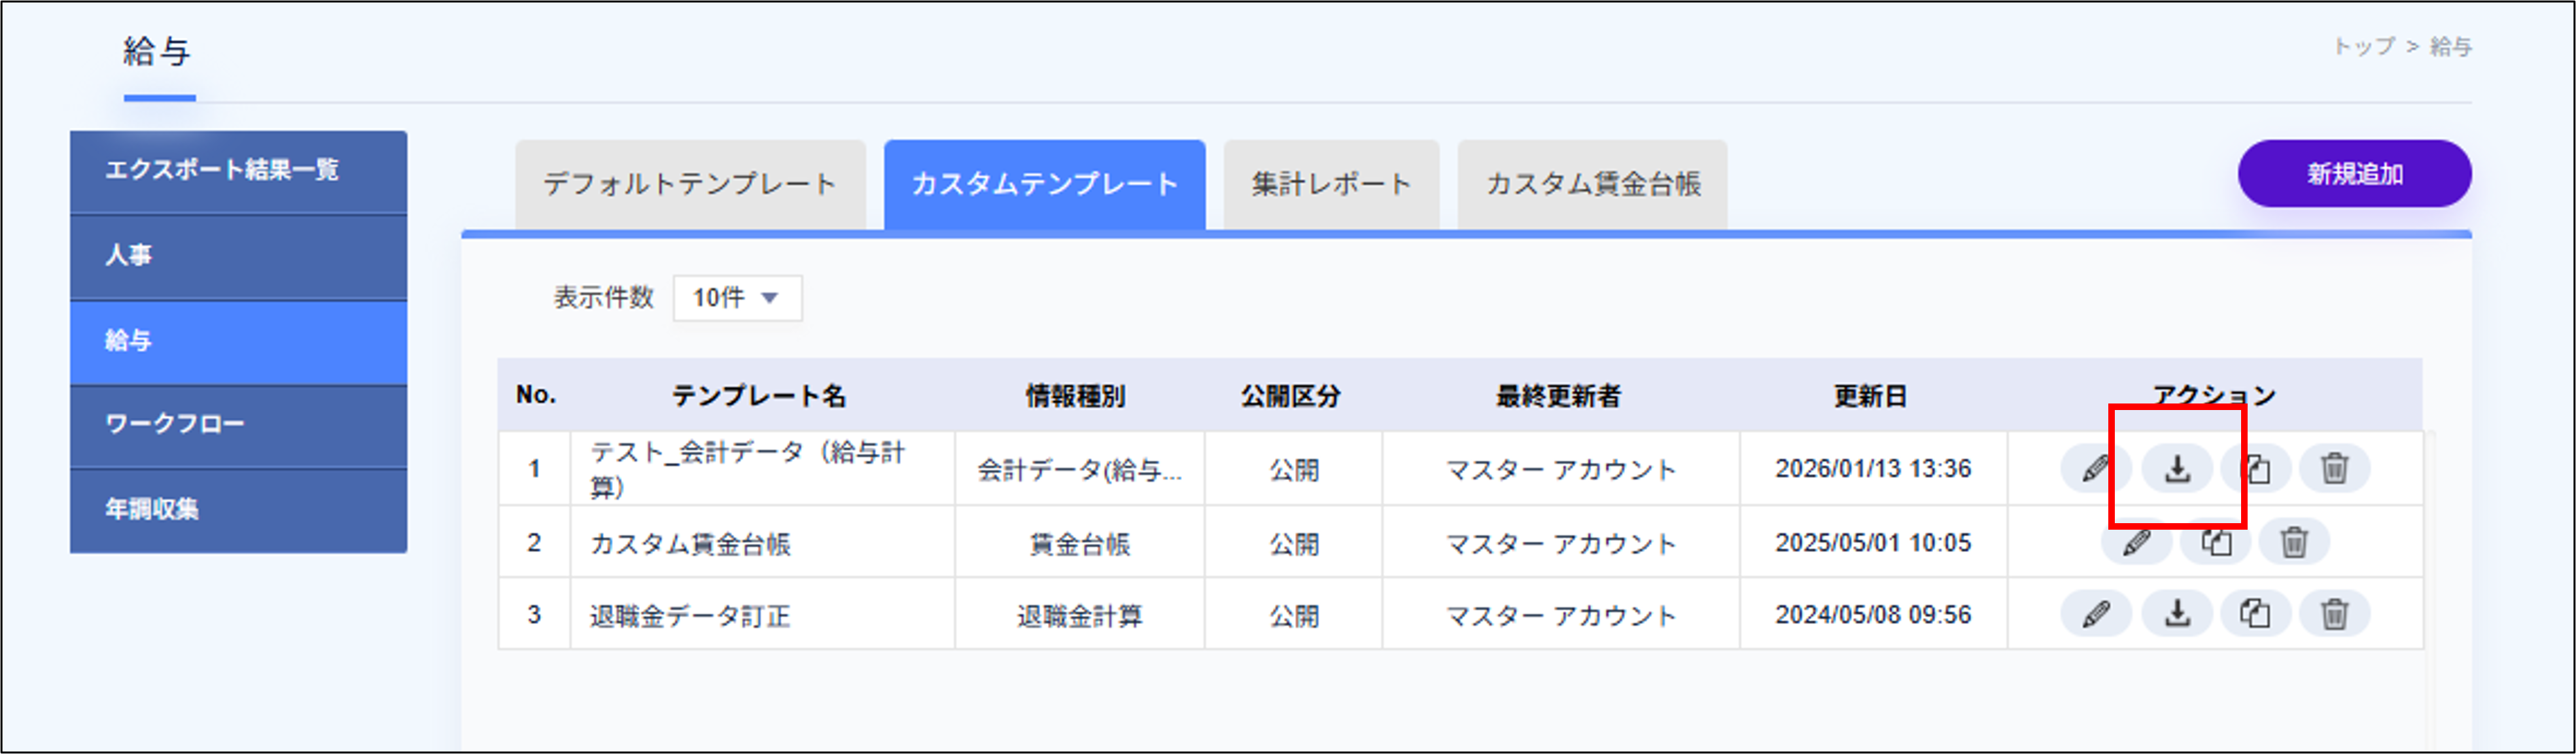Viewport: 2576px width, 754px height.
Task: Edit the カスタム賃金台帳 template
Action: click(2137, 542)
